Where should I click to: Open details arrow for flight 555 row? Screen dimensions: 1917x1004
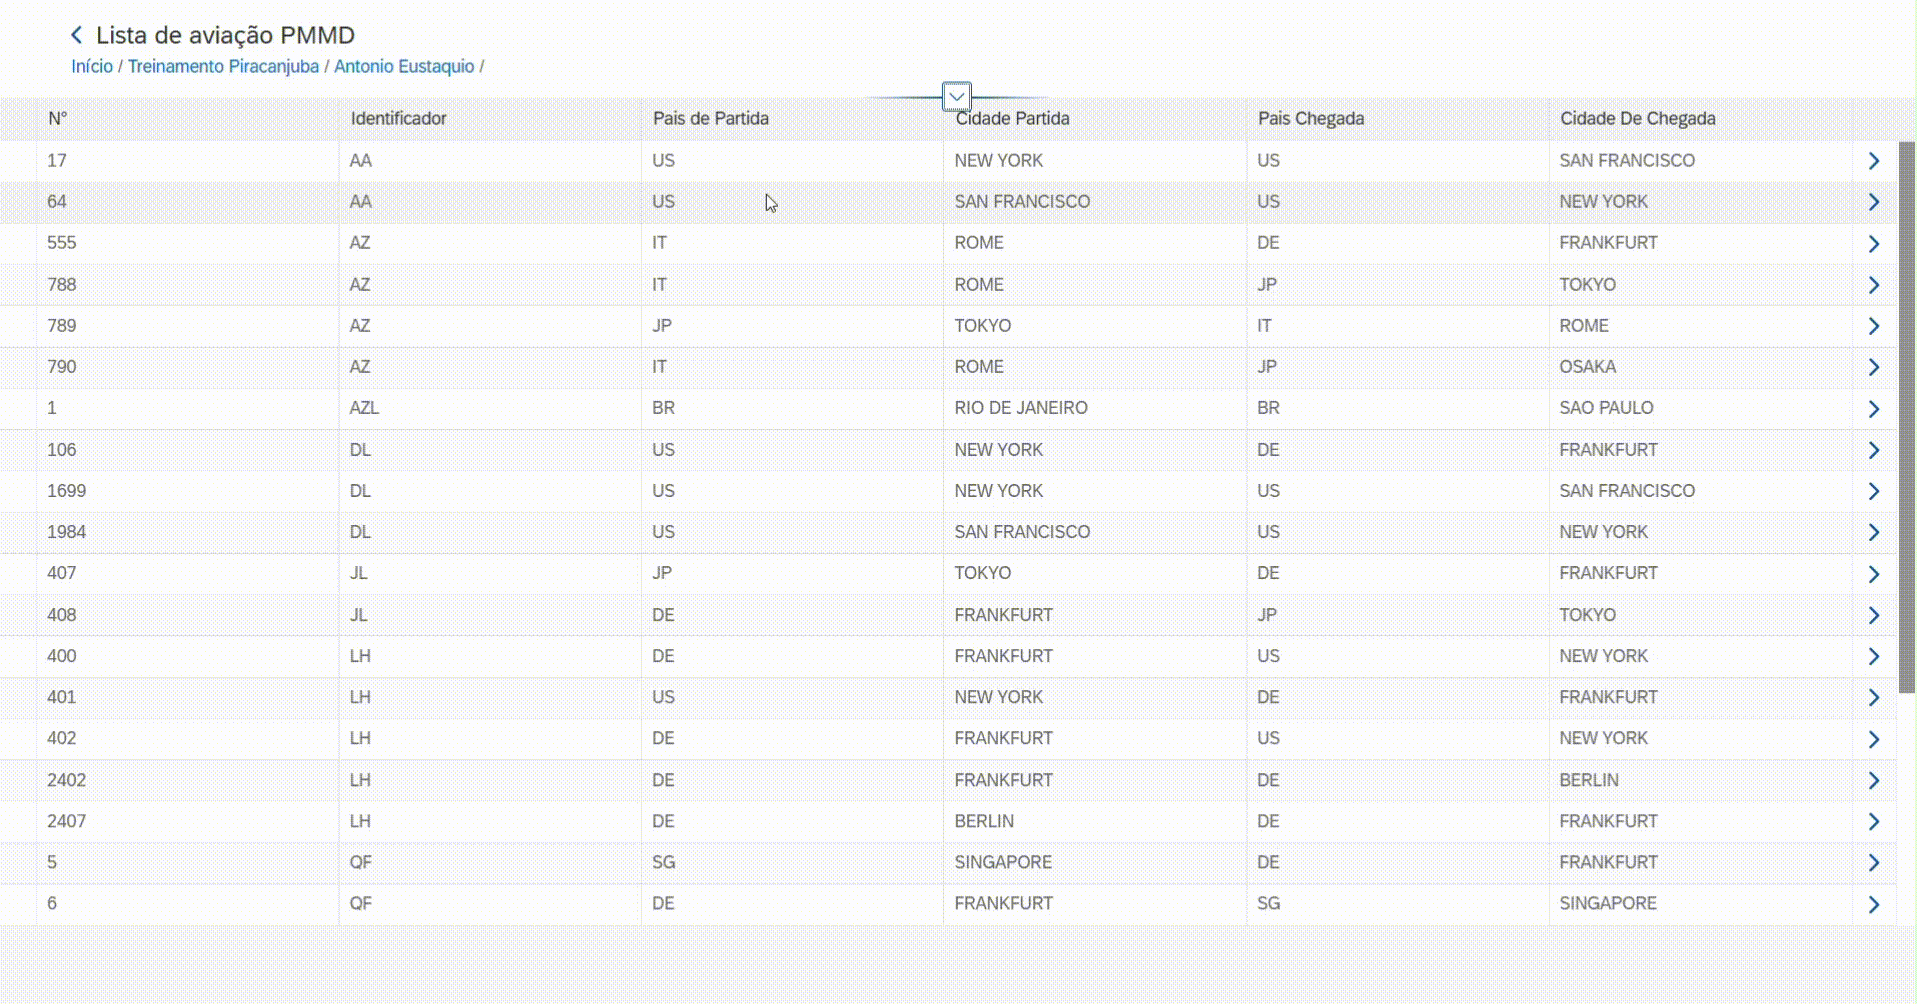[x=1873, y=244]
